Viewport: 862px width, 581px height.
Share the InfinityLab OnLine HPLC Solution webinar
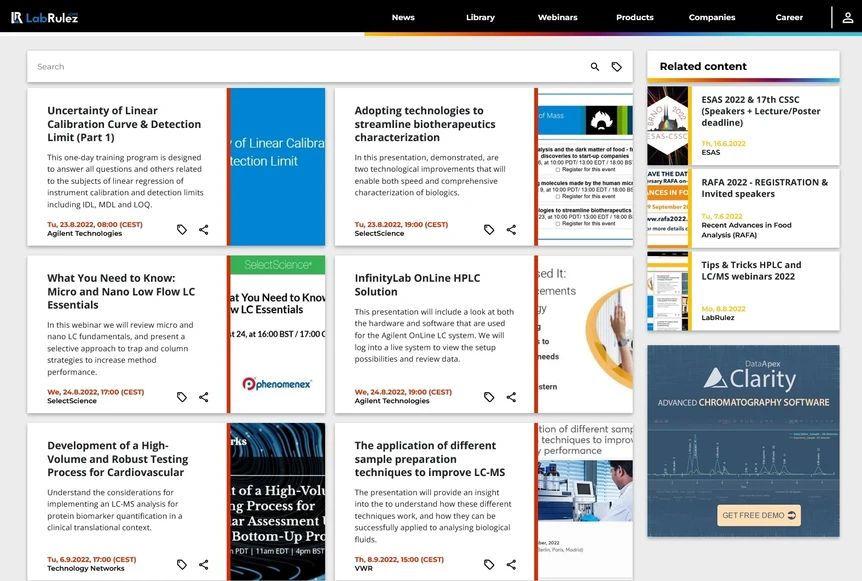(511, 397)
